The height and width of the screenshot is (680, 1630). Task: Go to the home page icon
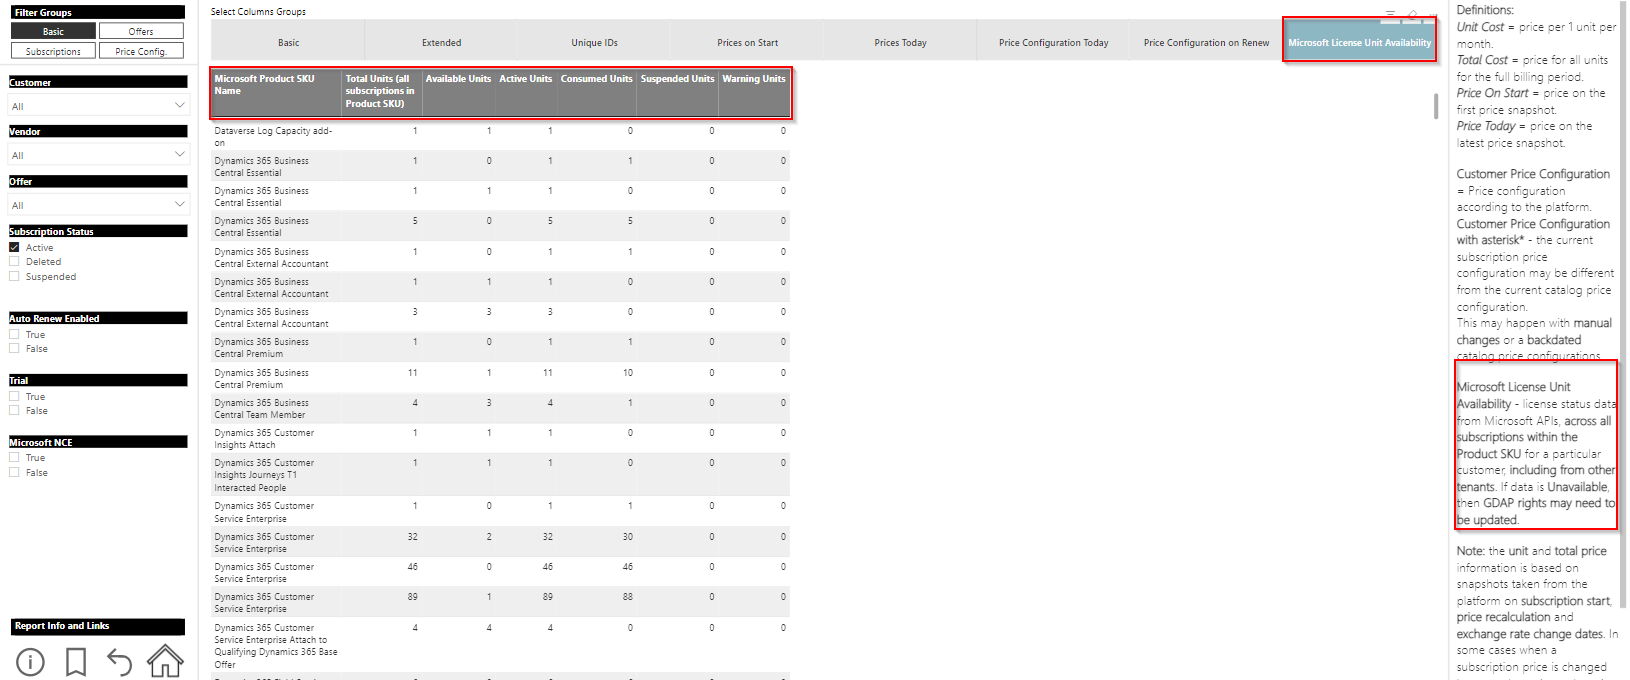coord(165,661)
